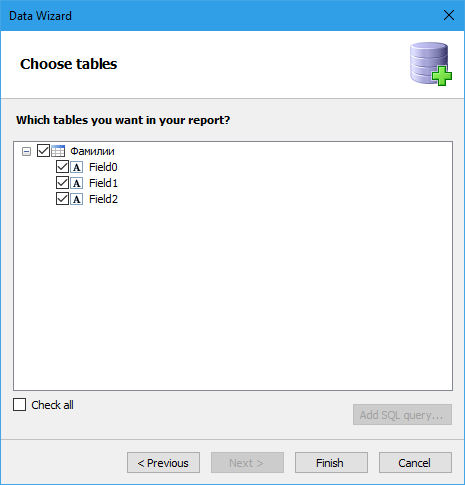Select the Field2 tree item
The height and width of the screenshot is (485, 465).
(x=103, y=199)
